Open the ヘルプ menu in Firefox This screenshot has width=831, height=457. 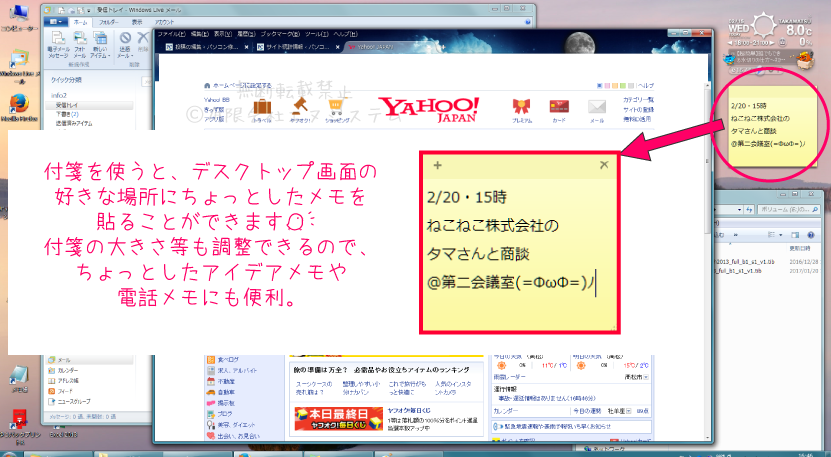[346, 34]
